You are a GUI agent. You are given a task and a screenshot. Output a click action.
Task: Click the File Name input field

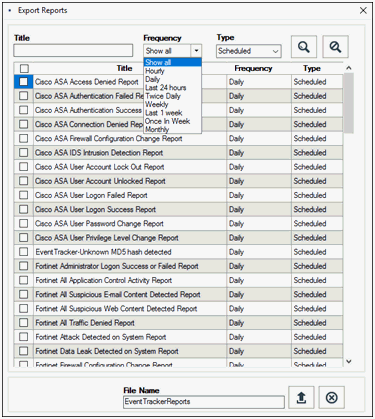[204, 402]
